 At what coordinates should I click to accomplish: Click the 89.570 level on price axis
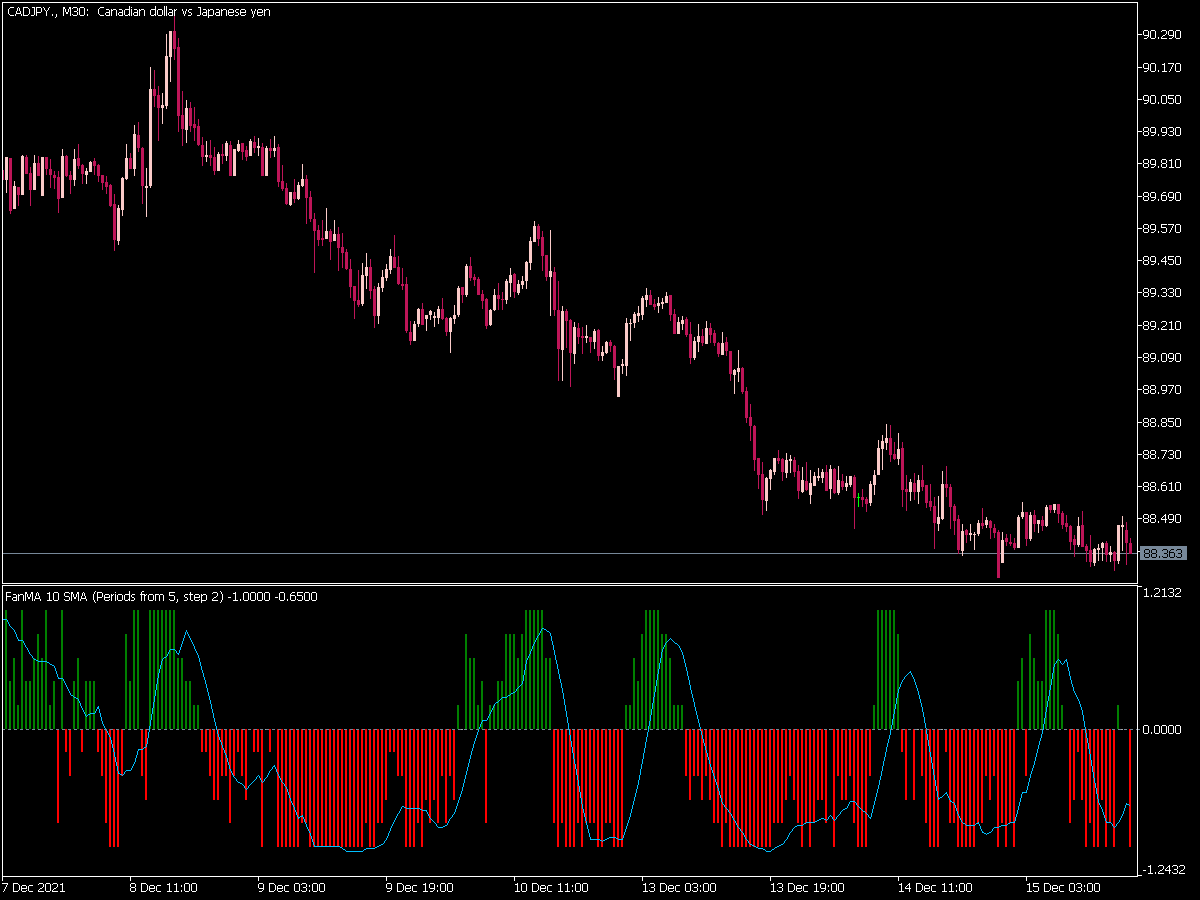point(1162,229)
